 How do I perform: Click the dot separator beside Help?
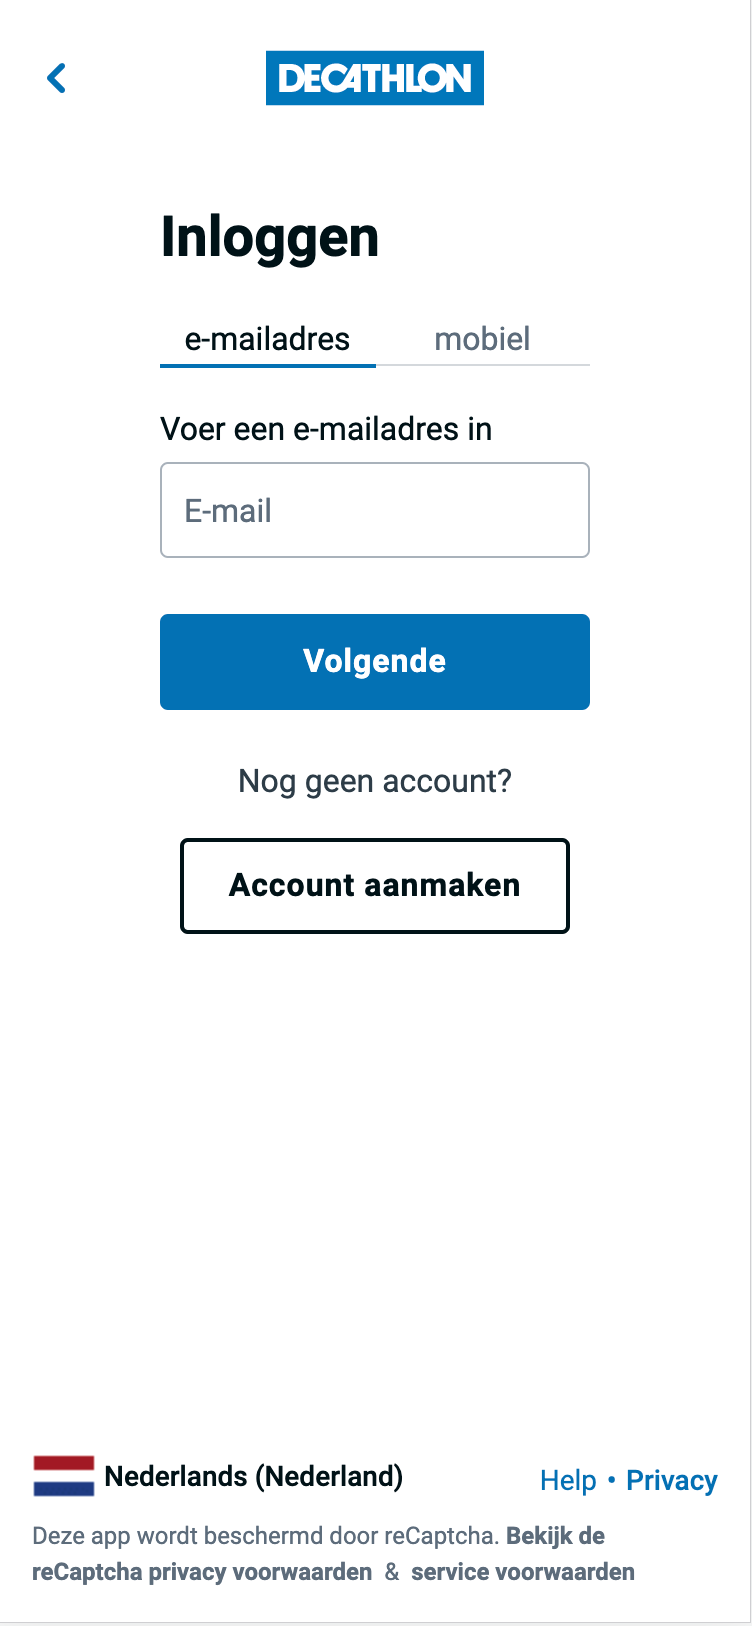[x=611, y=1480]
